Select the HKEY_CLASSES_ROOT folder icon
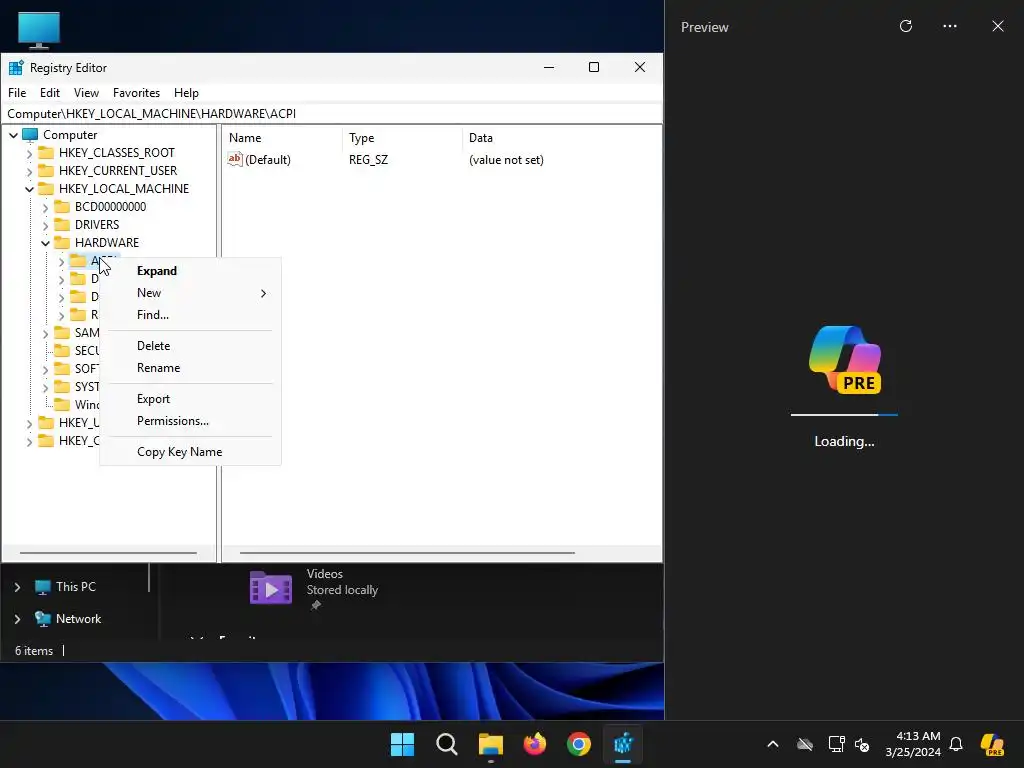Image resolution: width=1024 pixels, height=768 pixels. [x=46, y=152]
